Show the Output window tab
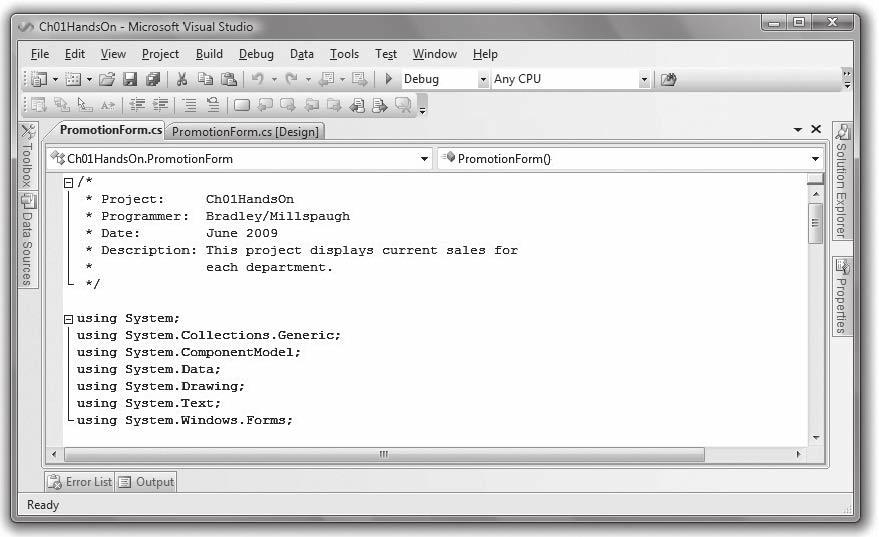The height and width of the screenshot is (537, 879). tap(146, 482)
